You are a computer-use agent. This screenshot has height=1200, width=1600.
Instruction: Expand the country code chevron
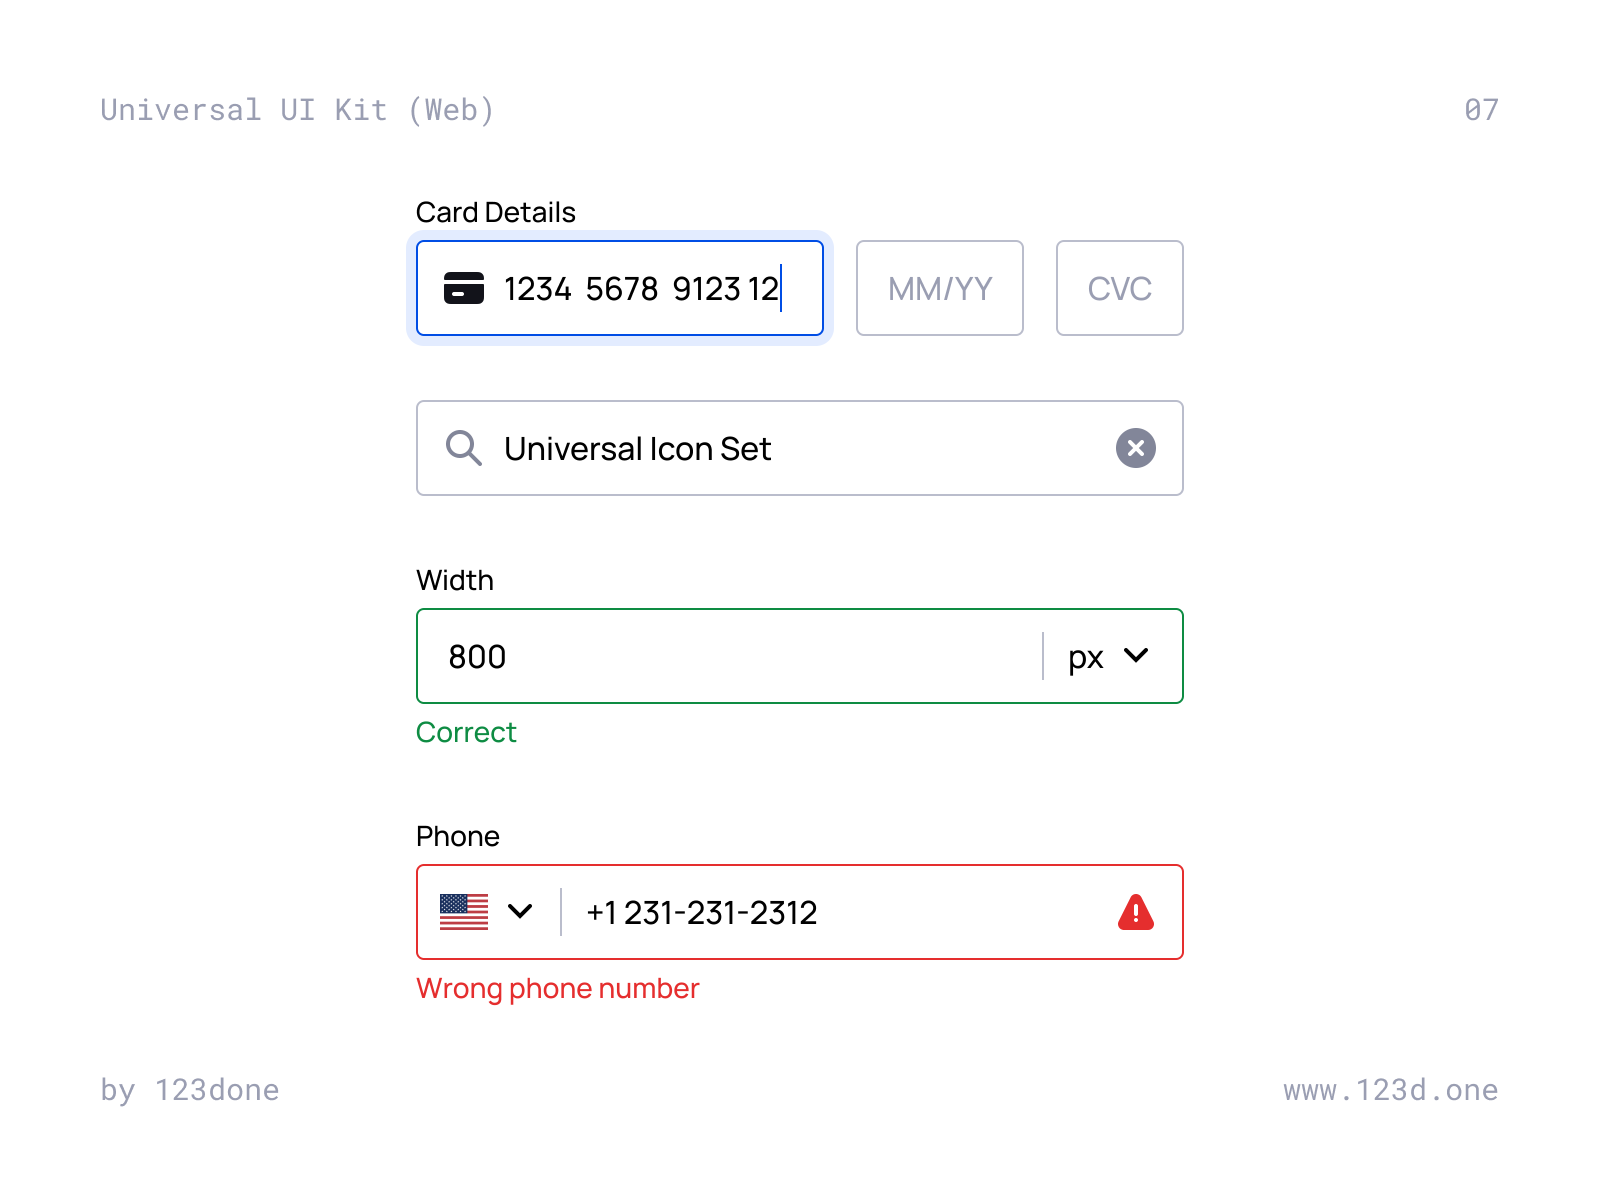(520, 911)
